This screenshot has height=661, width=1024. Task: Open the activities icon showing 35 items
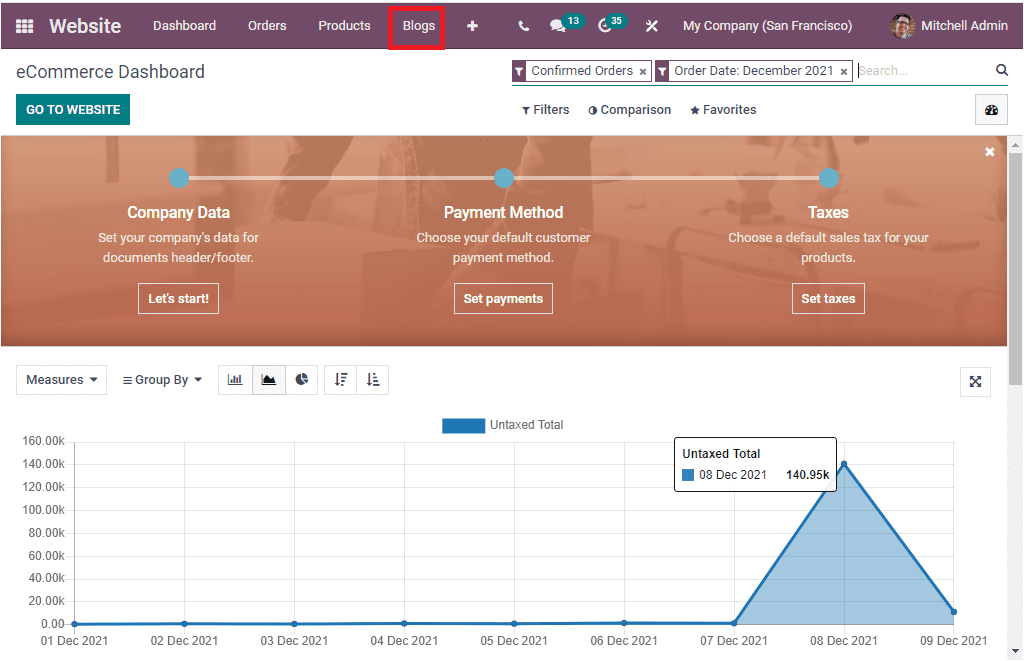point(606,26)
